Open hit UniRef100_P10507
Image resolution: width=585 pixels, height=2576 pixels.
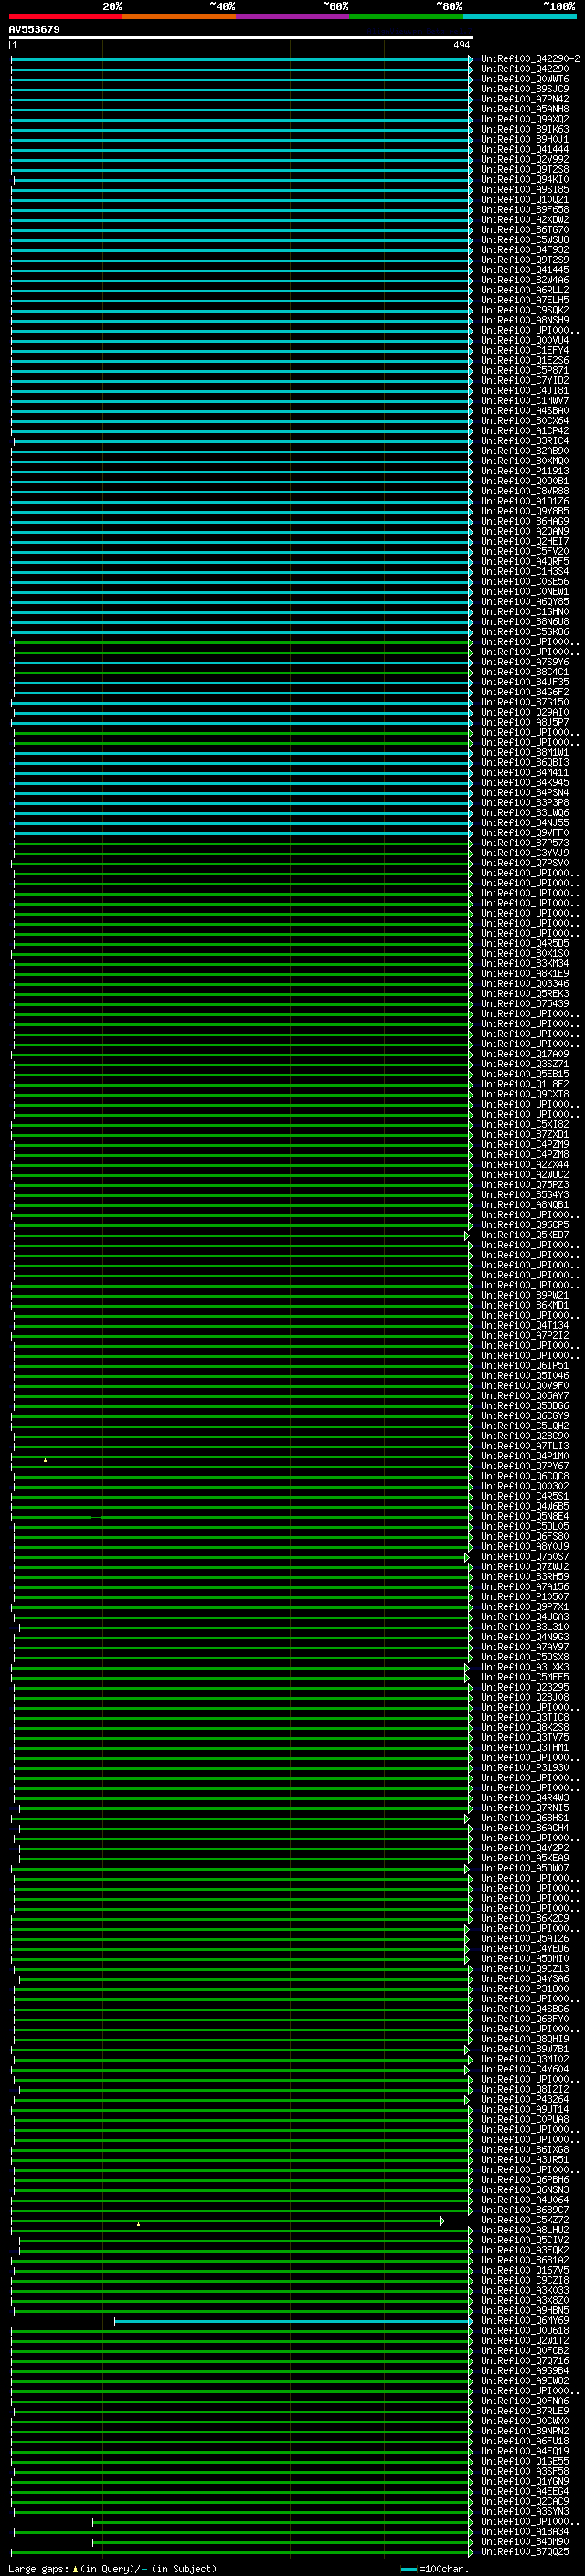525,1597
